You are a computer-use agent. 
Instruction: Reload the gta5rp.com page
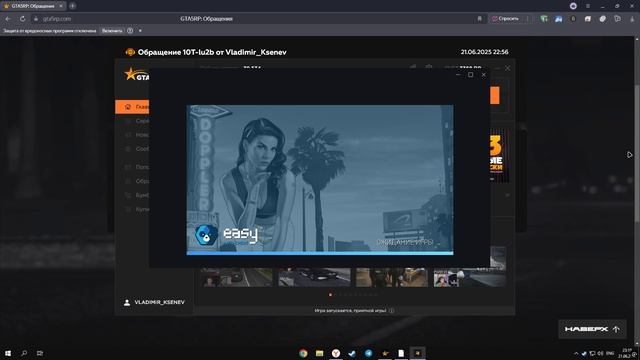click(x=22, y=19)
